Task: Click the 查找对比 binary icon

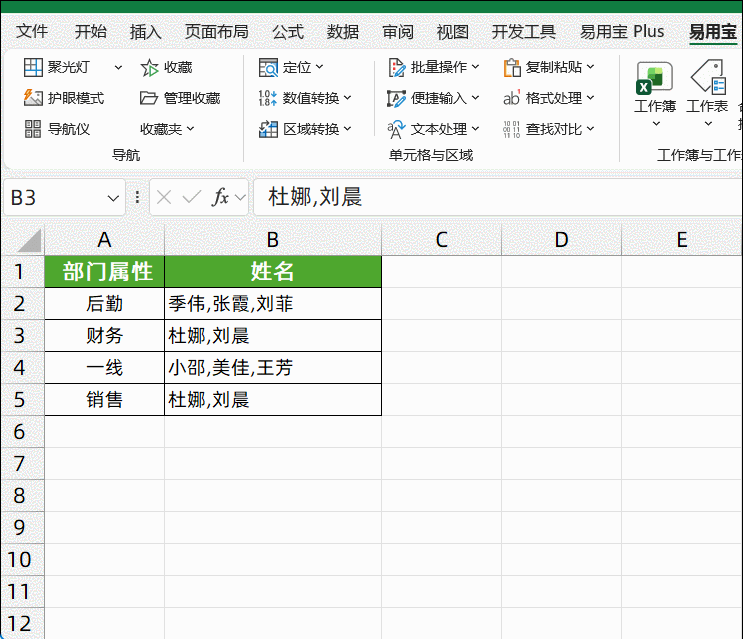Action: pos(512,129)
